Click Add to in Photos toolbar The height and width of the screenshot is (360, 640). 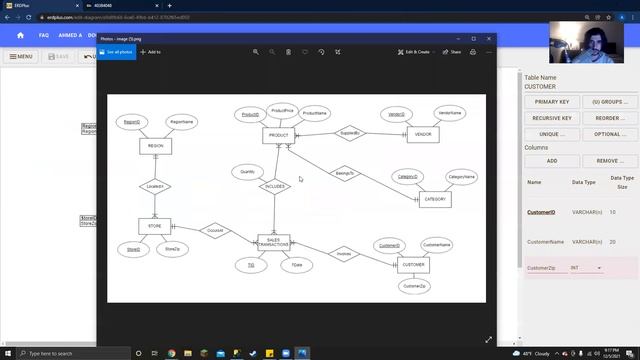point(151,52)
